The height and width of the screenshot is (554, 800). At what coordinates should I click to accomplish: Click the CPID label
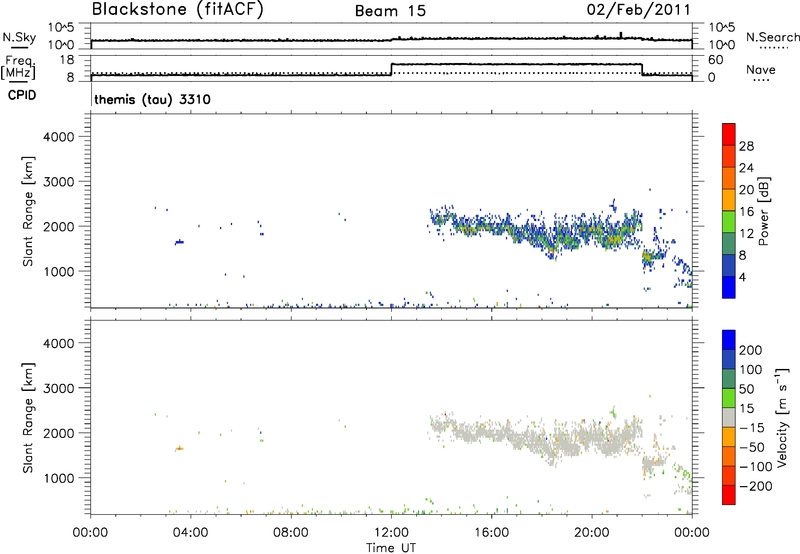22,95
